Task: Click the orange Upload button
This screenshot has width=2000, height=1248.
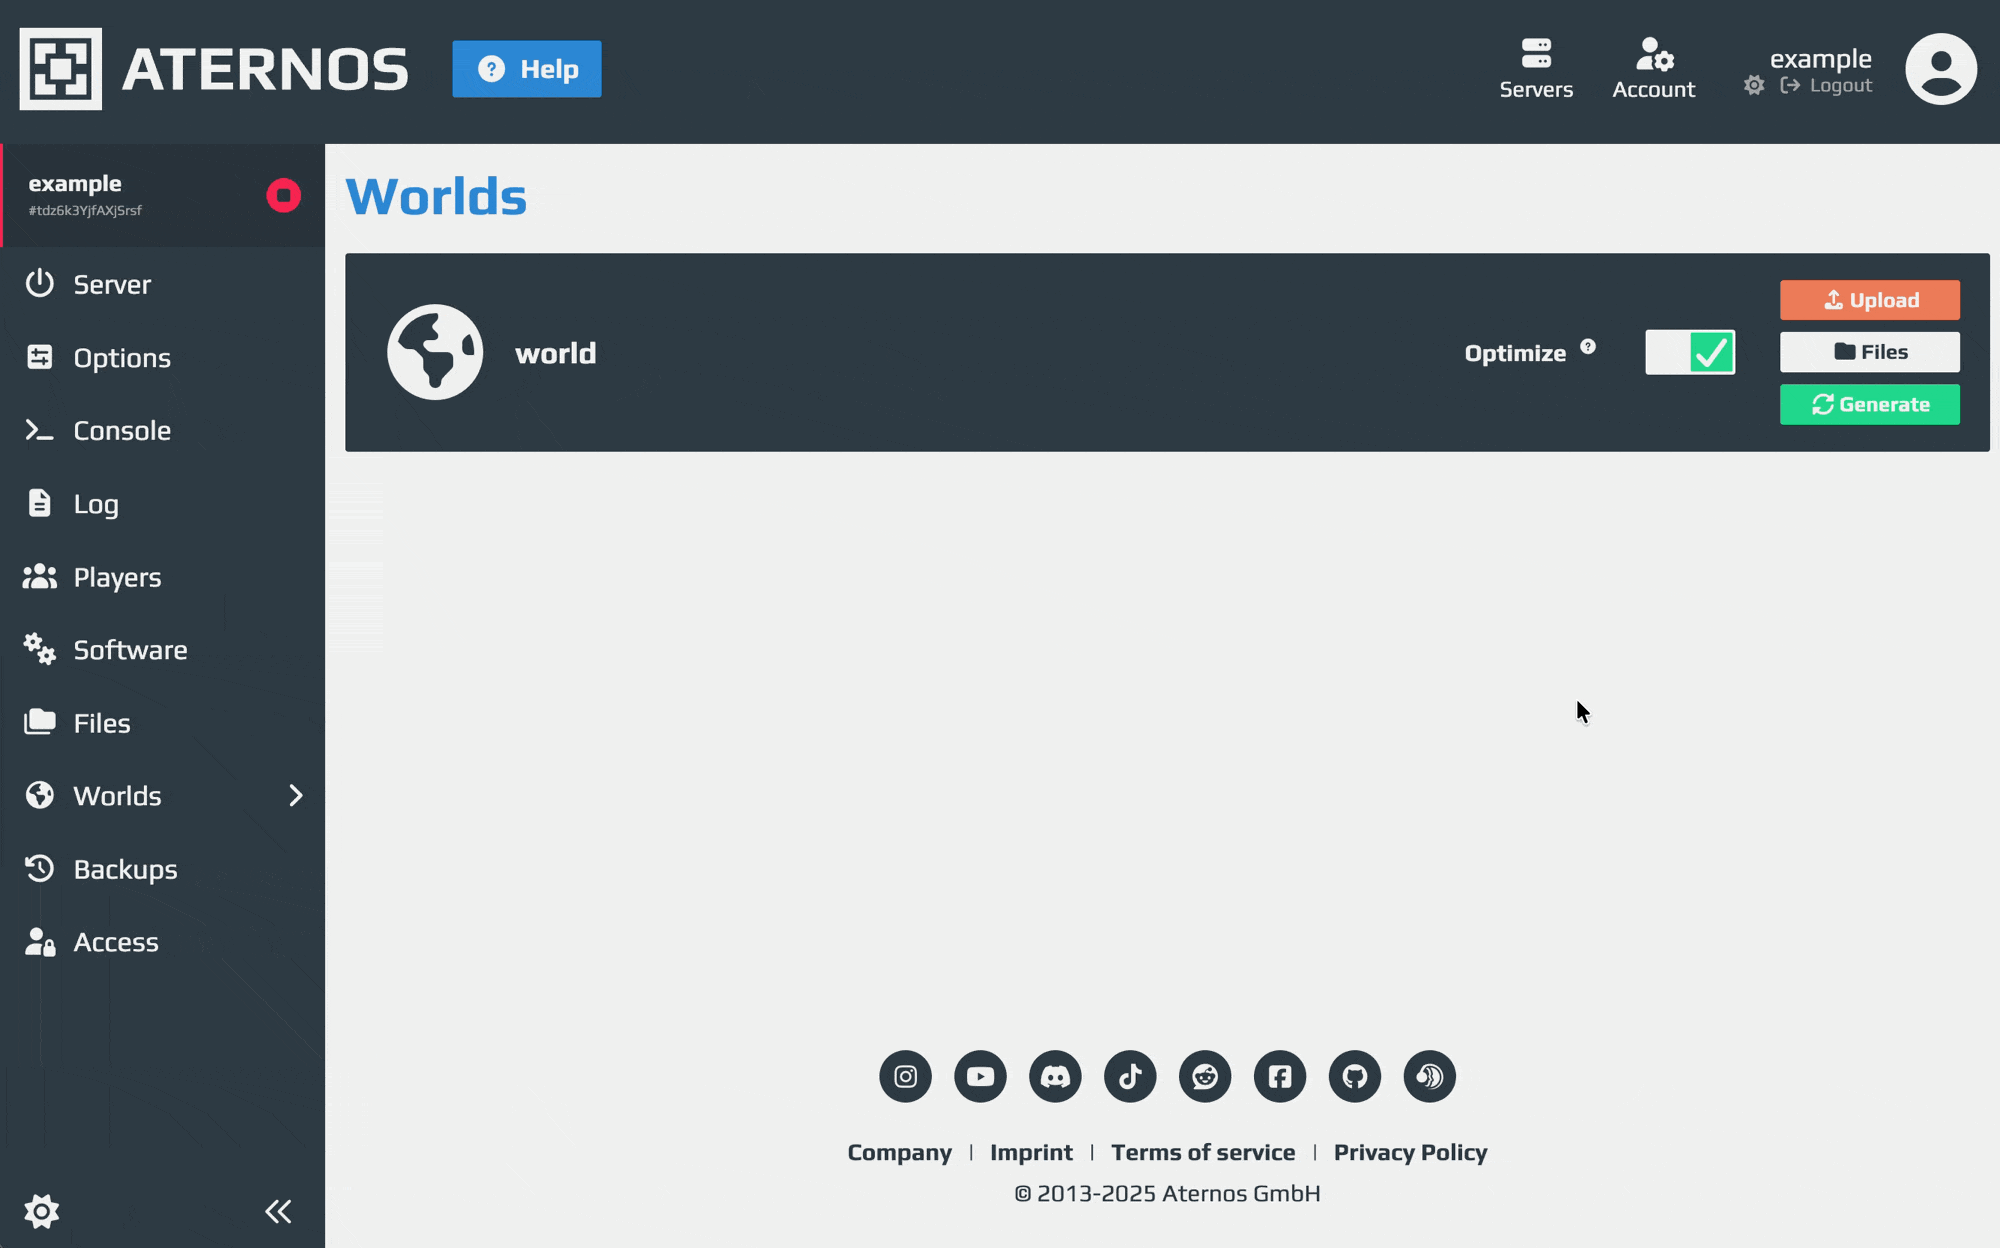Action: 1869,300
